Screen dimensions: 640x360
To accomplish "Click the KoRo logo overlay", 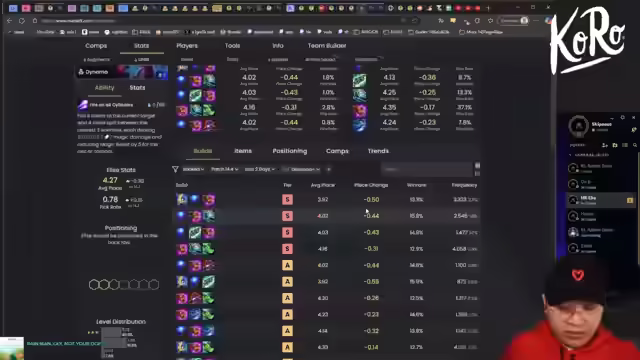I will (x=588, y=40).
